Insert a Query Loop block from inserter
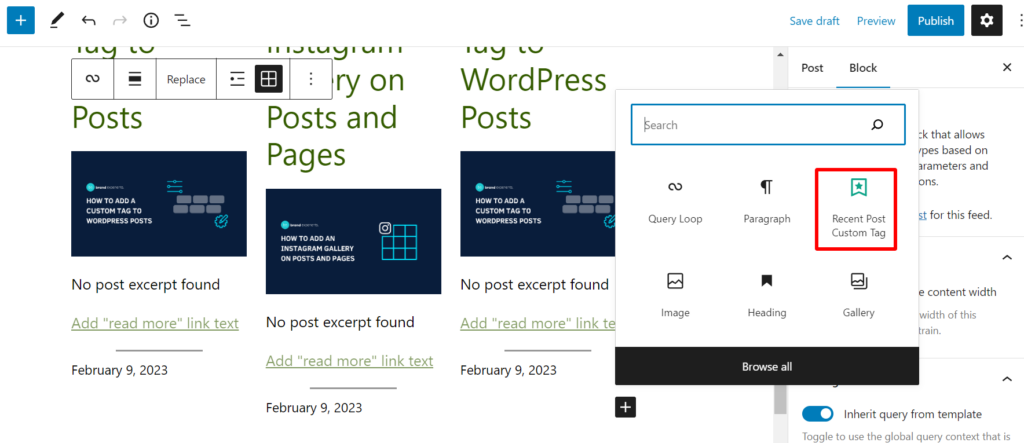The height and width of the screenshot is (443, 1024). pyautogui.click(x=675, y=202)
